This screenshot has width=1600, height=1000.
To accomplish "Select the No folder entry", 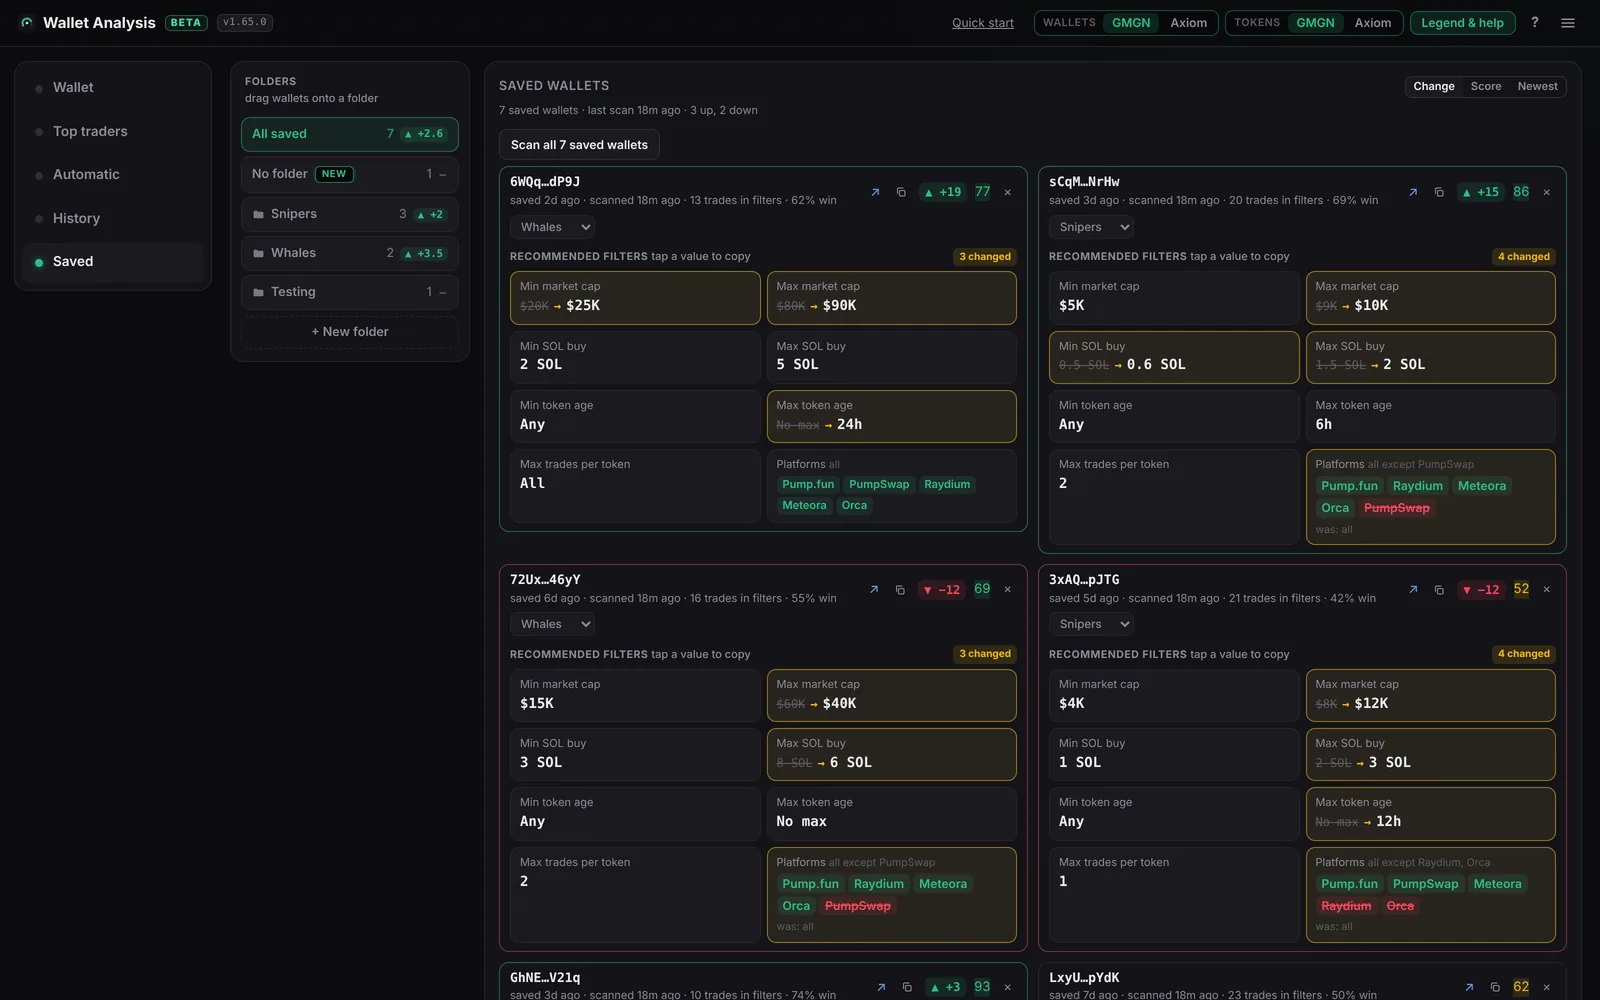I will click(350, 174).
